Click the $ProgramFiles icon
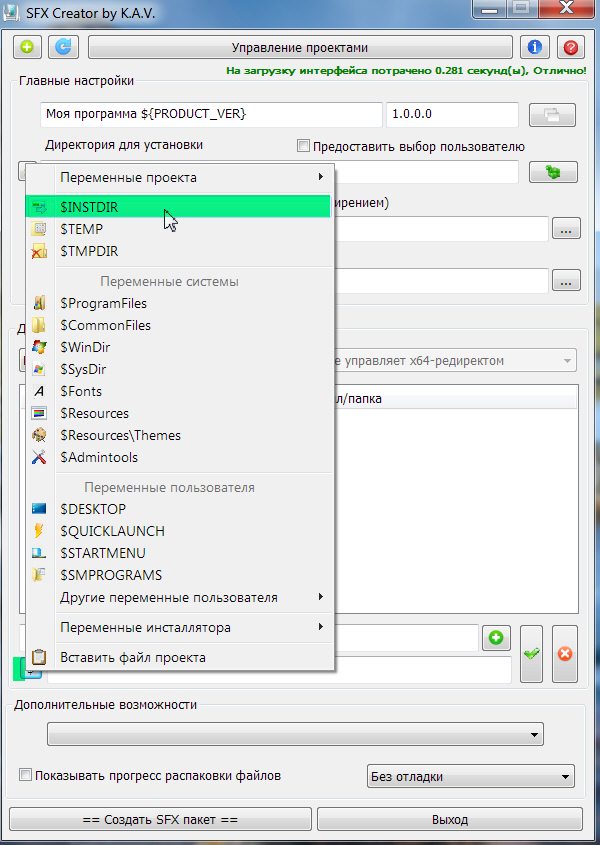600x845 pixels. [x=39, y=303]
